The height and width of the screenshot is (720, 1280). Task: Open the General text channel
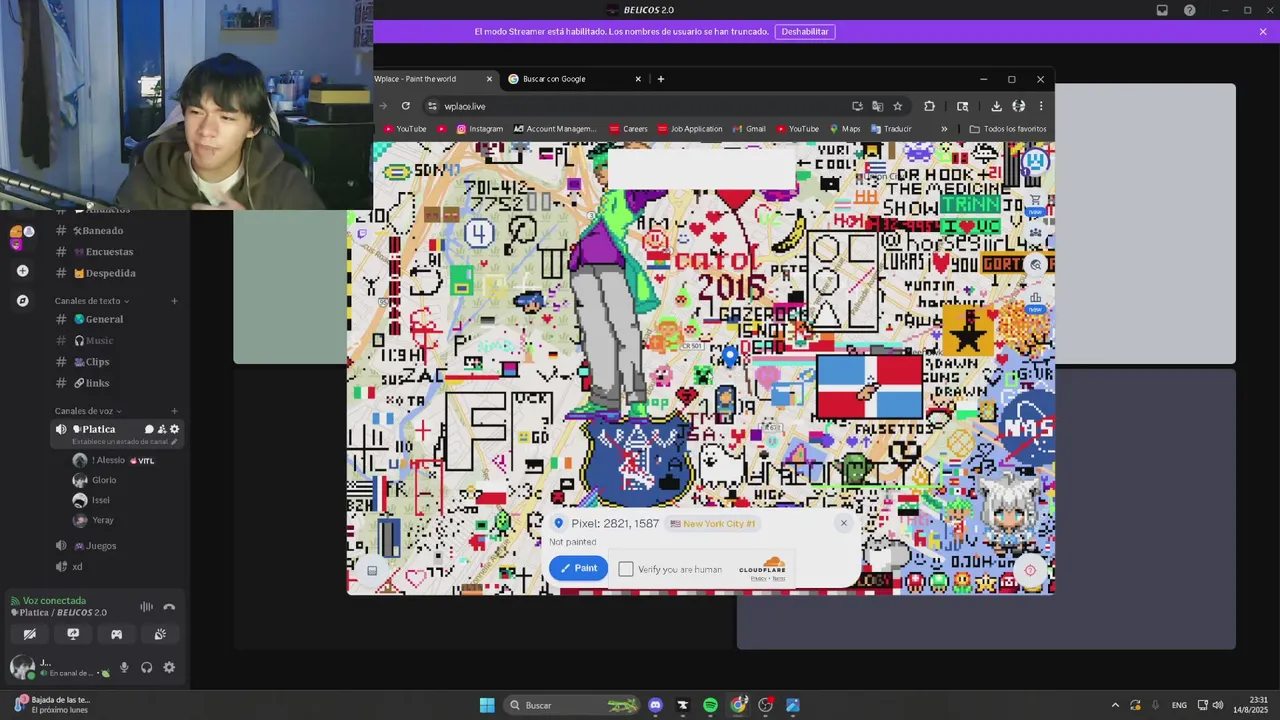(118, 319)
